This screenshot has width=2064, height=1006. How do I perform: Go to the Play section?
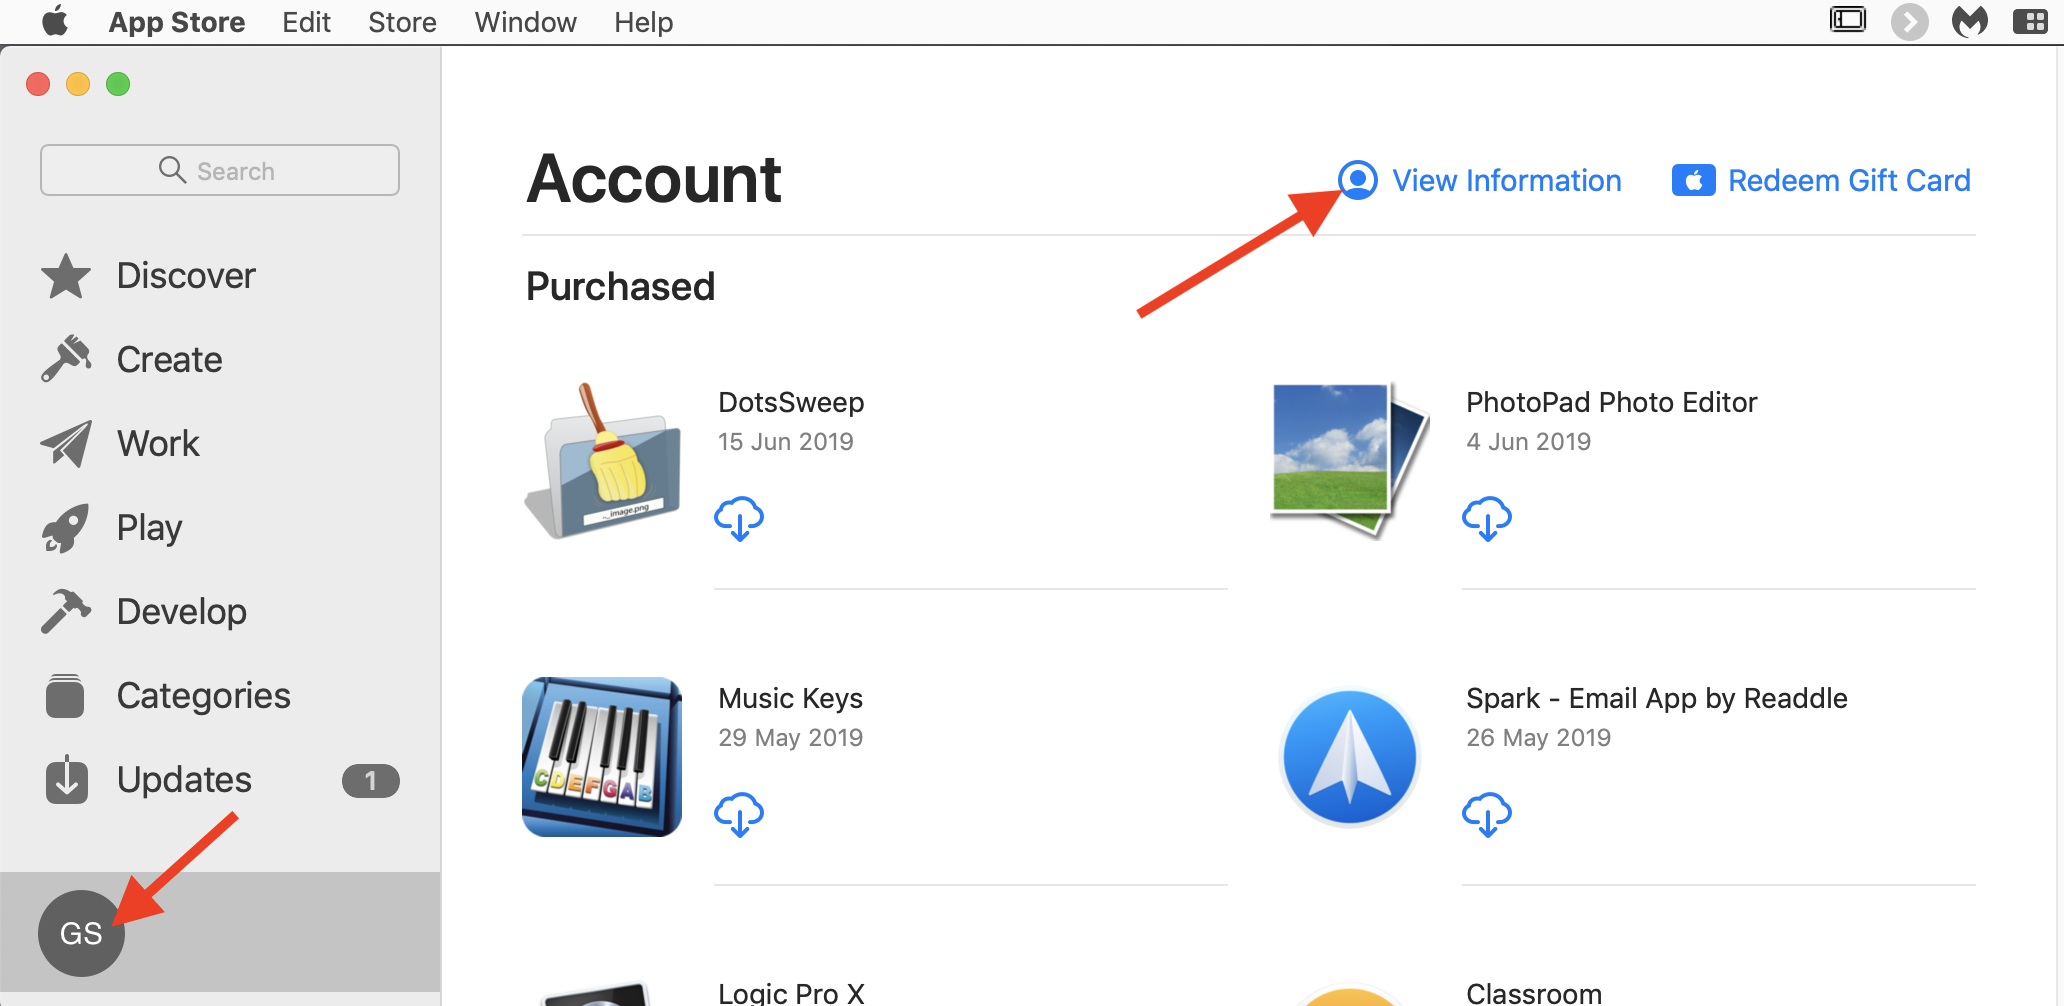(x=149, y=528)
